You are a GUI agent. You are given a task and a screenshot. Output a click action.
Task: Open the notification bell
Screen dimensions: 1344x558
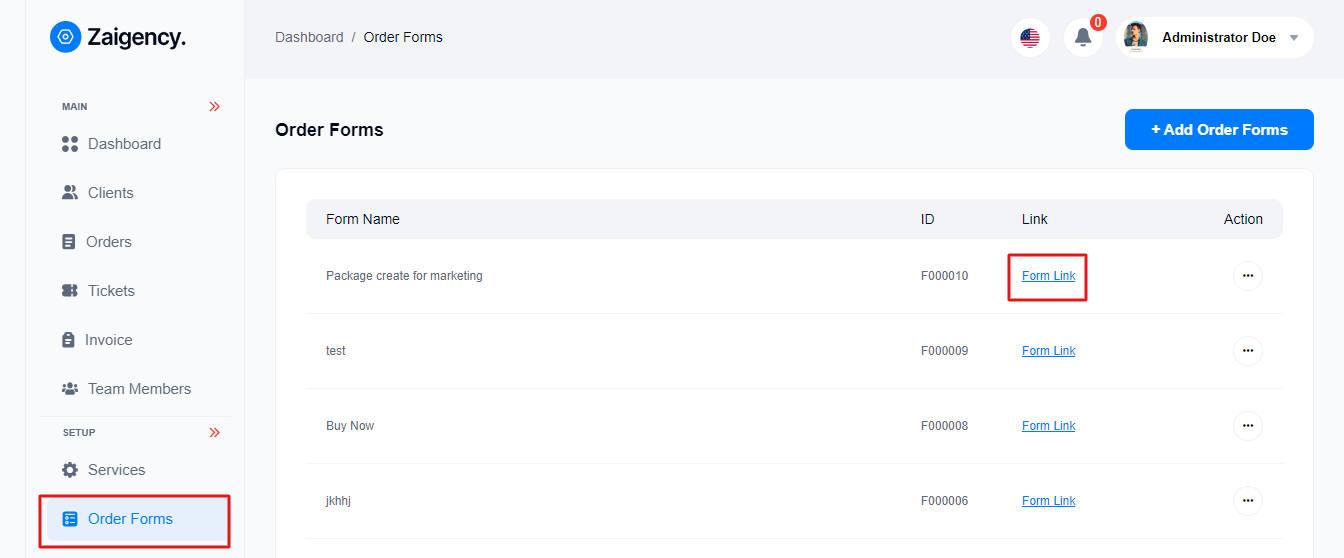point(1083,38)
